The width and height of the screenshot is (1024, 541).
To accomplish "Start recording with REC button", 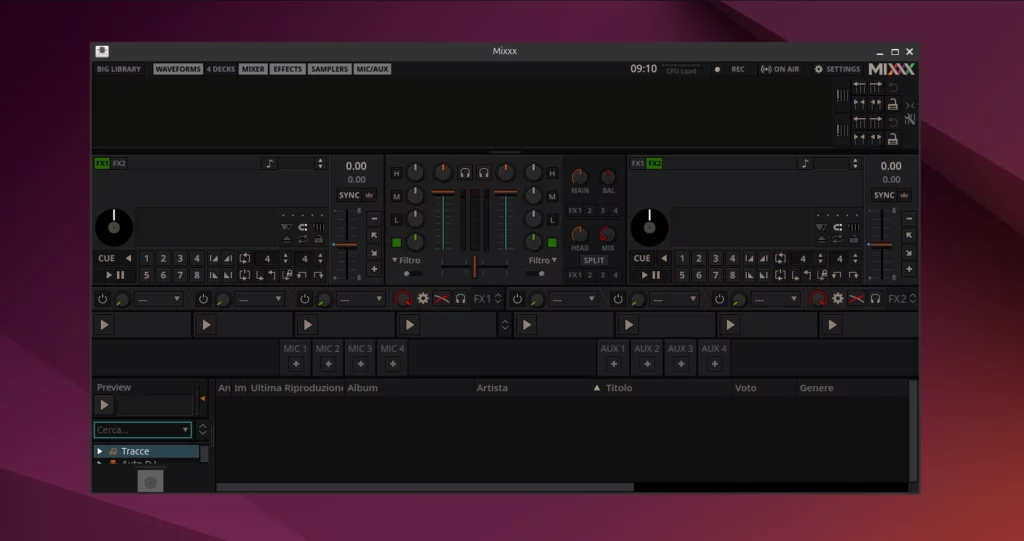I will click(x=730, y=69).
